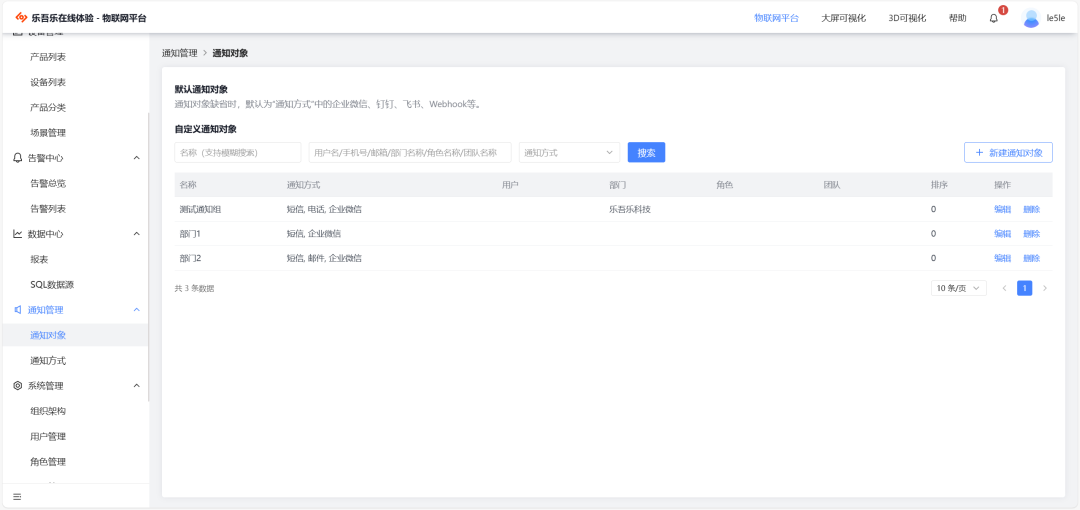
Task: Open the 10 条/页 page size dropdown
Action: [x=958, y=288]
